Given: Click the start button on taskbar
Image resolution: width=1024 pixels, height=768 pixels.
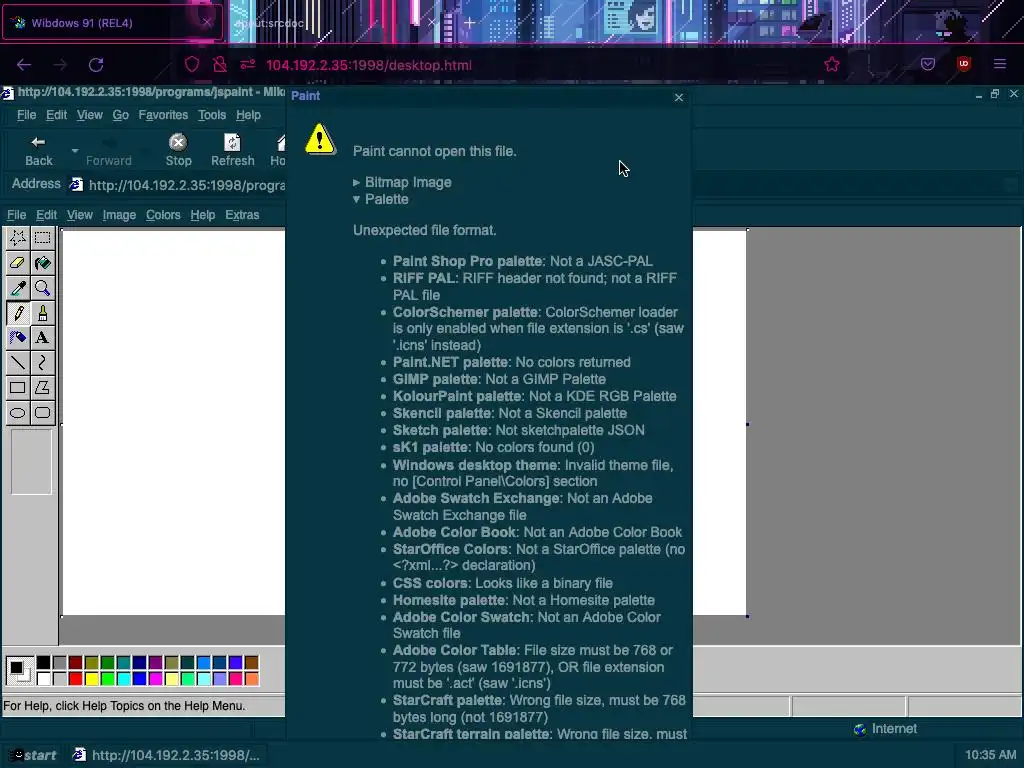Looking at the screenshot, I should (33, 755).
